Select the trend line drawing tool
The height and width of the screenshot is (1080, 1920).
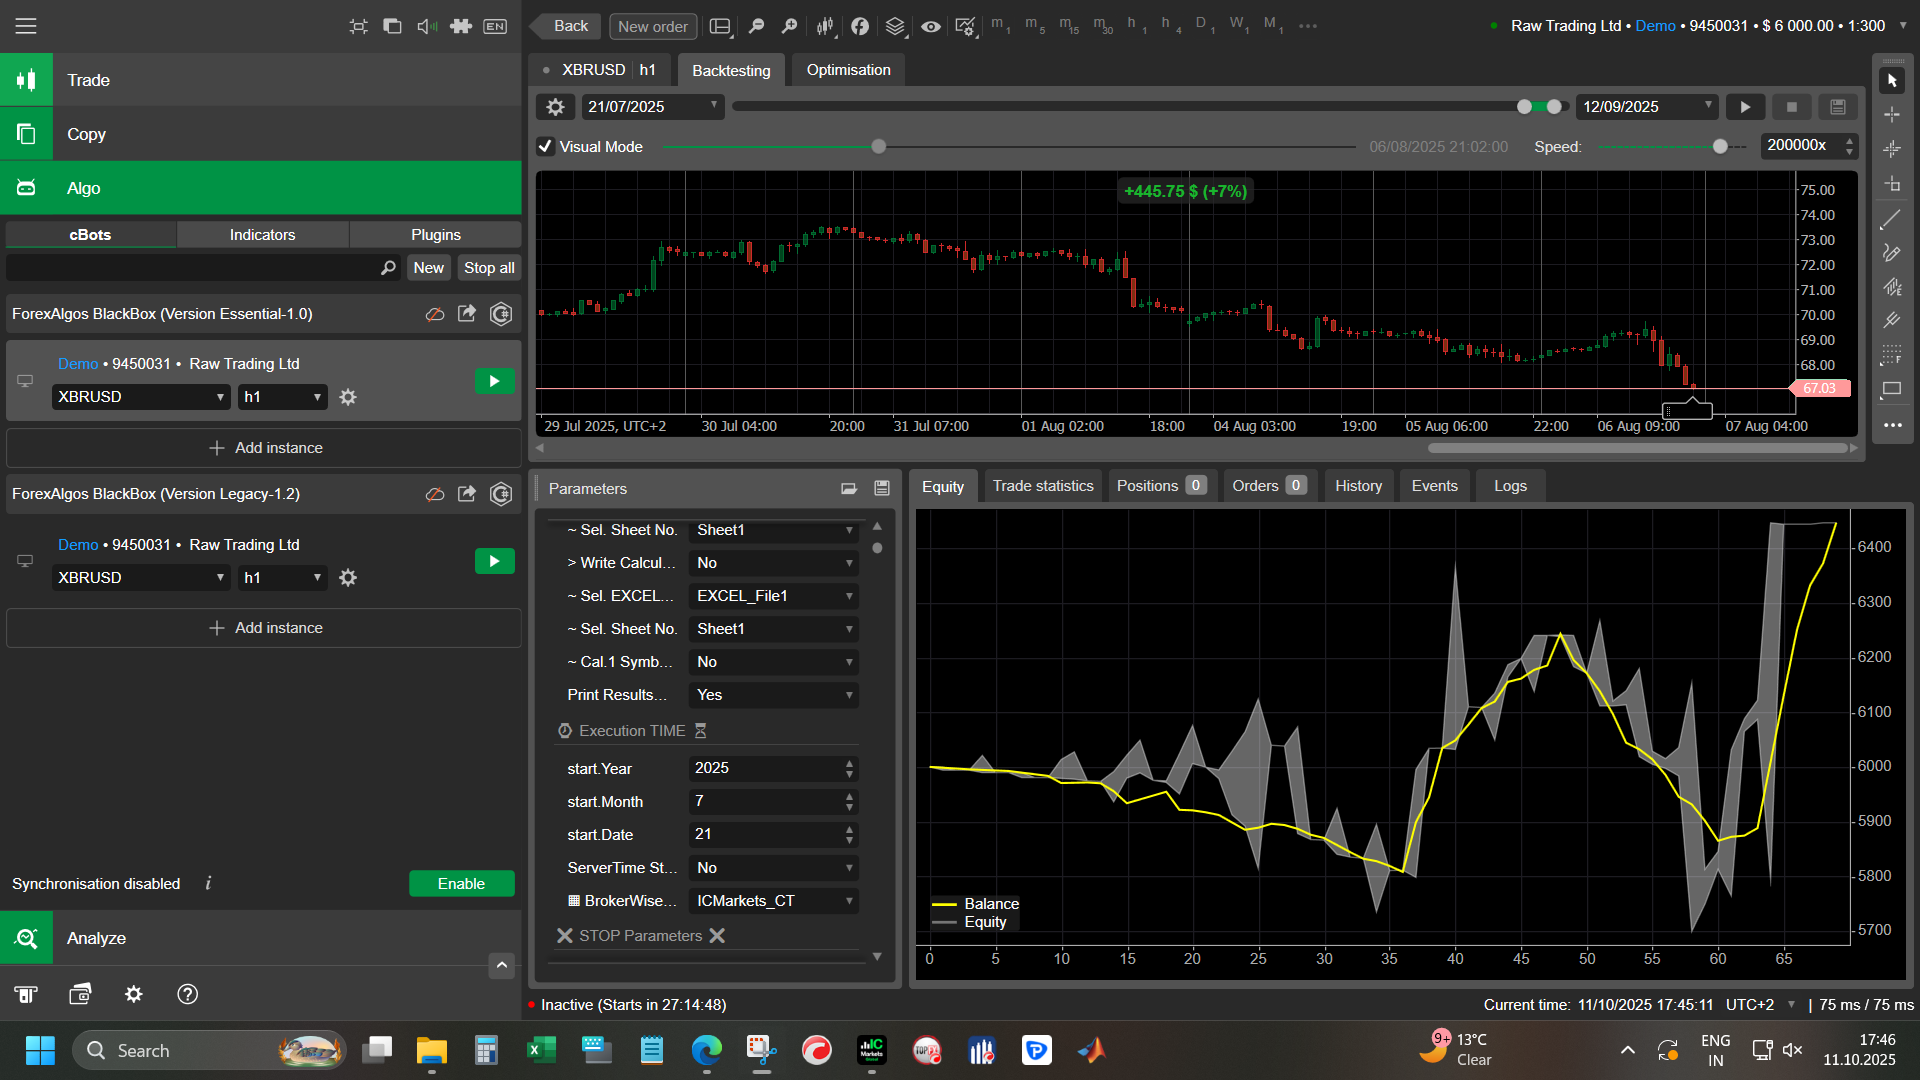(1891, 219)
